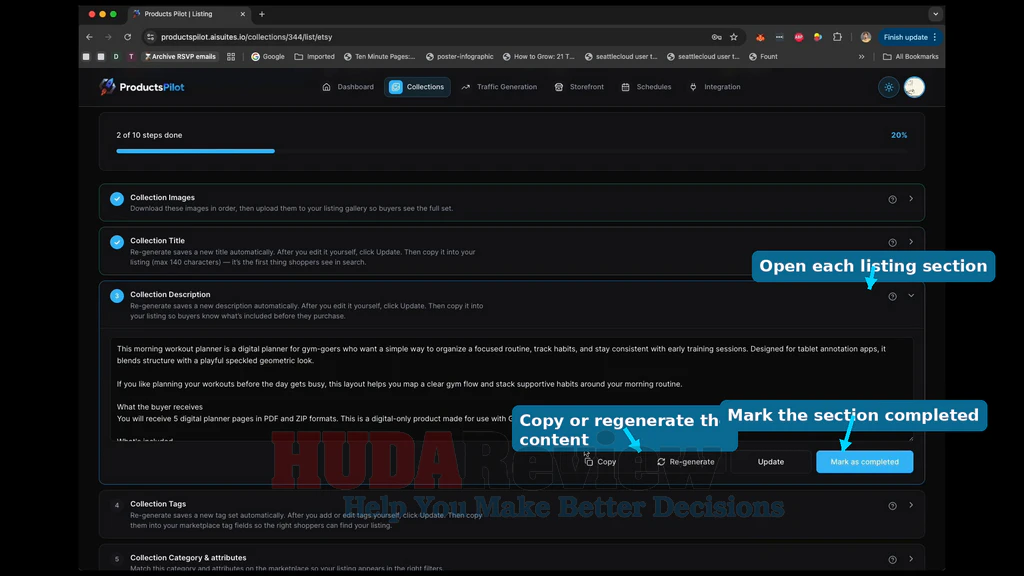
Task: Click help icon for Collection Description
Action: coord(892,296)
